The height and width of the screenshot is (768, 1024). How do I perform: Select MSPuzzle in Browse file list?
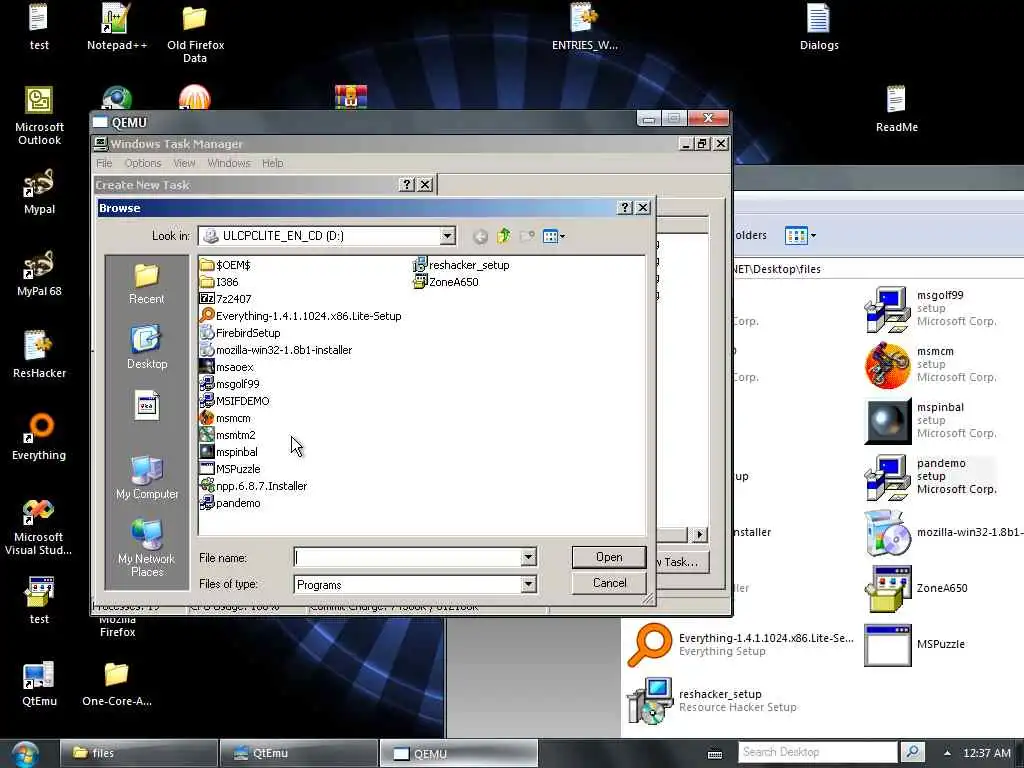pyautogui.click(x=230, y=469)
